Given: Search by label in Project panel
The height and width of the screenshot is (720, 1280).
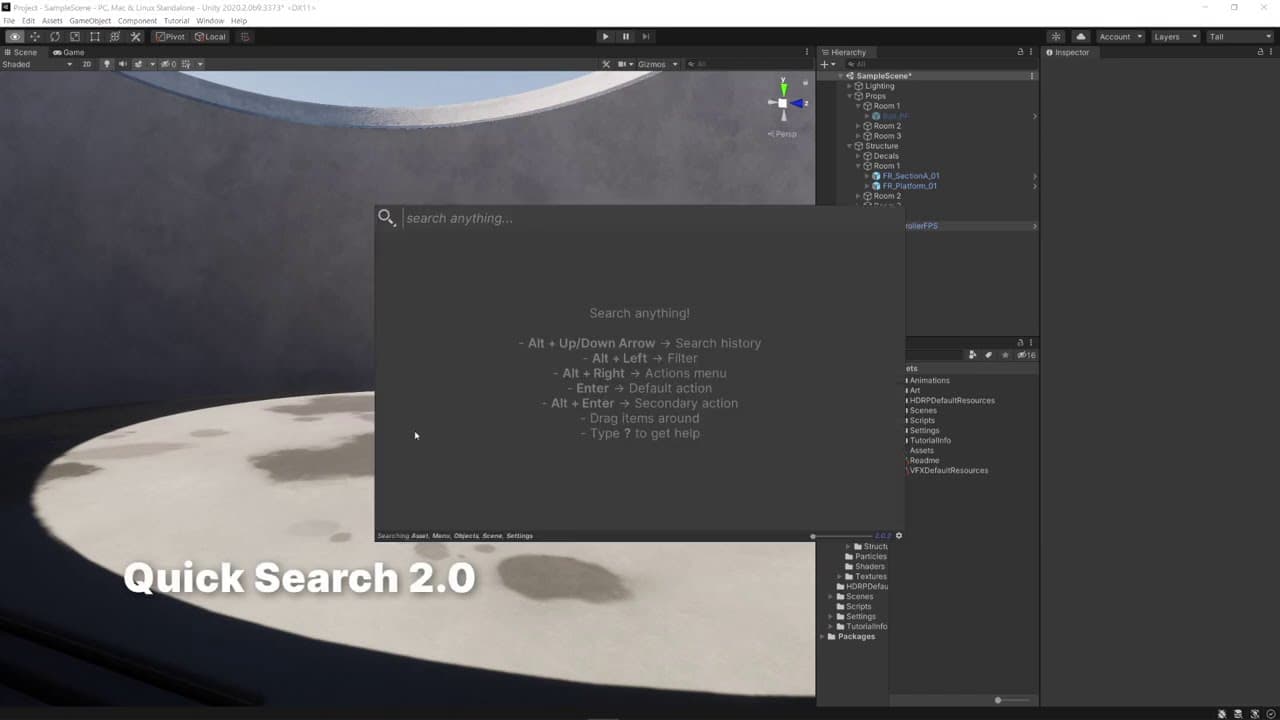Looking at the screenshot, I should point(989,355).
